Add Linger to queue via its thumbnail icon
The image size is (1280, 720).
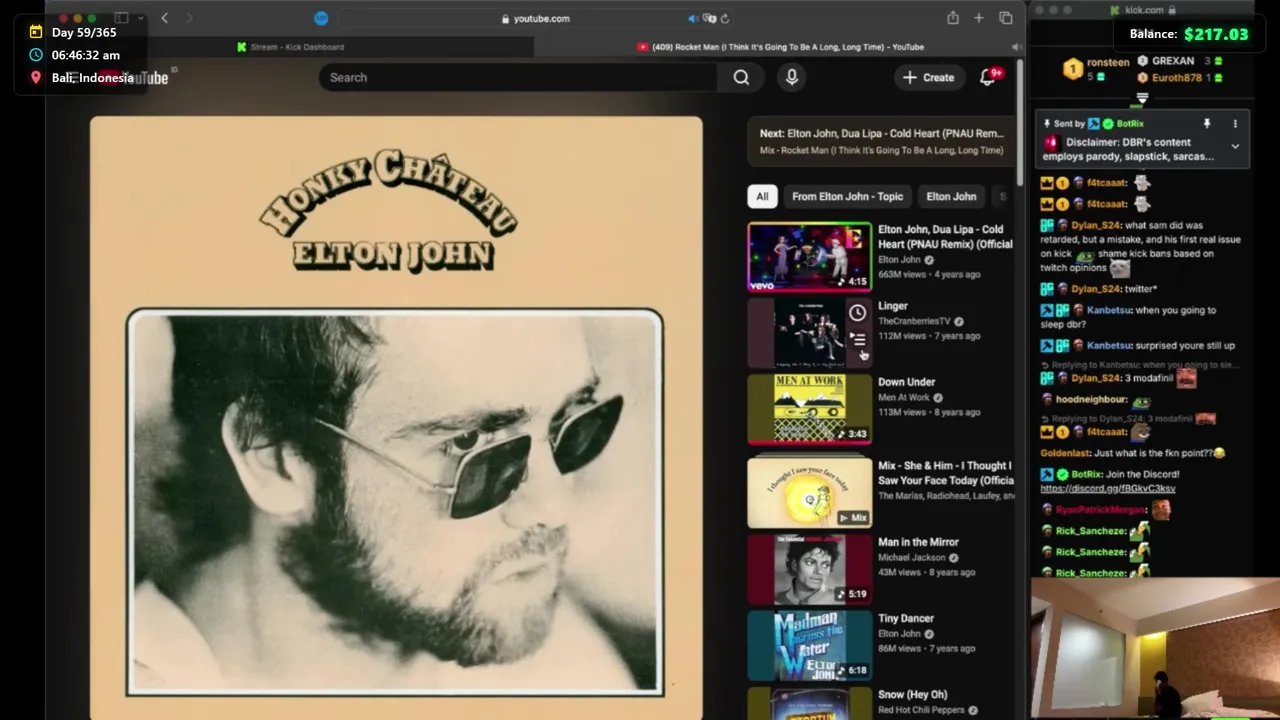[x=858, y=340]
